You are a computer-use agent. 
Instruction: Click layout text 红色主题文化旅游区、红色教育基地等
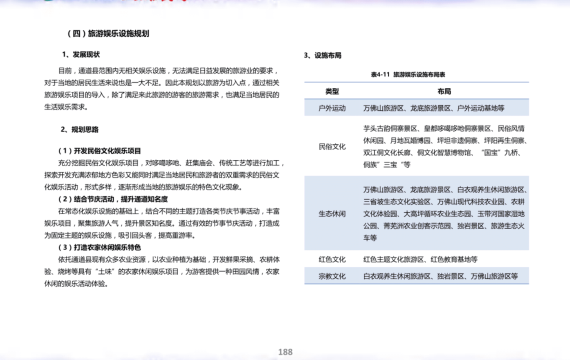420,259
